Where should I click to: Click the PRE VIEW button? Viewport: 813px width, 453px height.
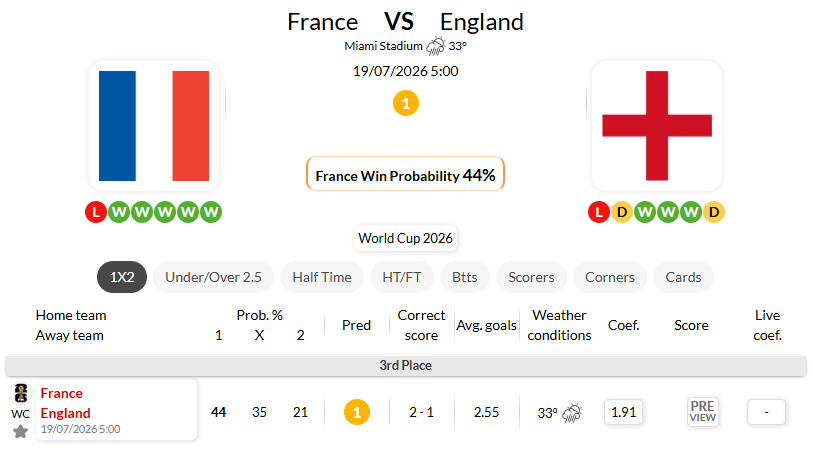[x=703, y=412]
